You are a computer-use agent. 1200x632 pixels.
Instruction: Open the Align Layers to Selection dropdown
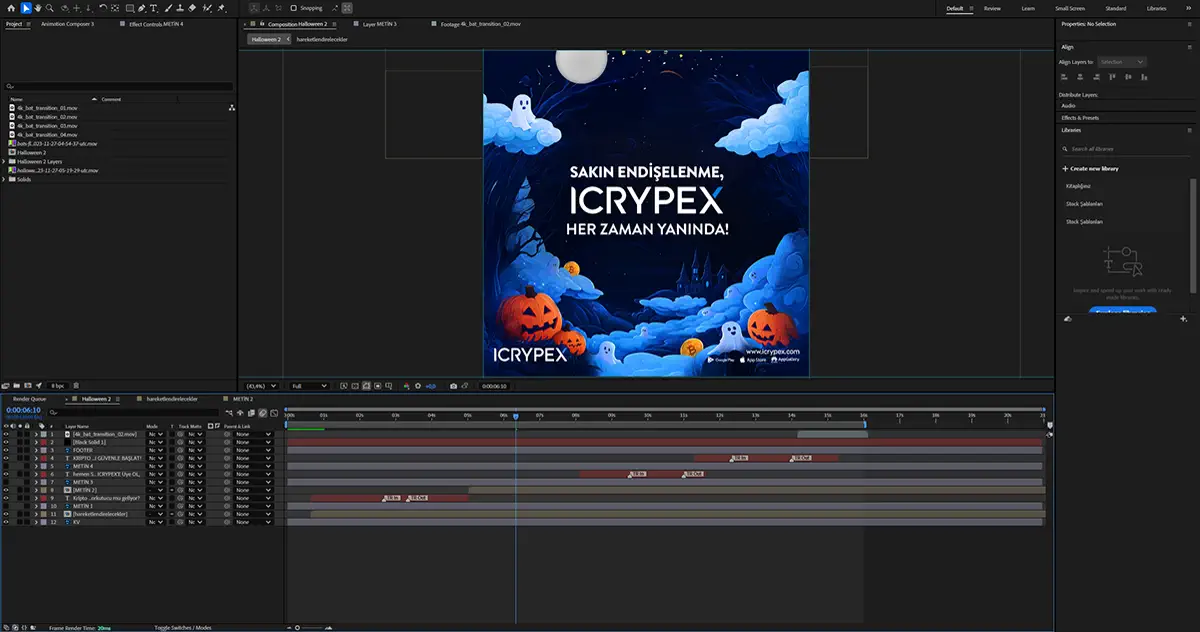point(1122,62)
